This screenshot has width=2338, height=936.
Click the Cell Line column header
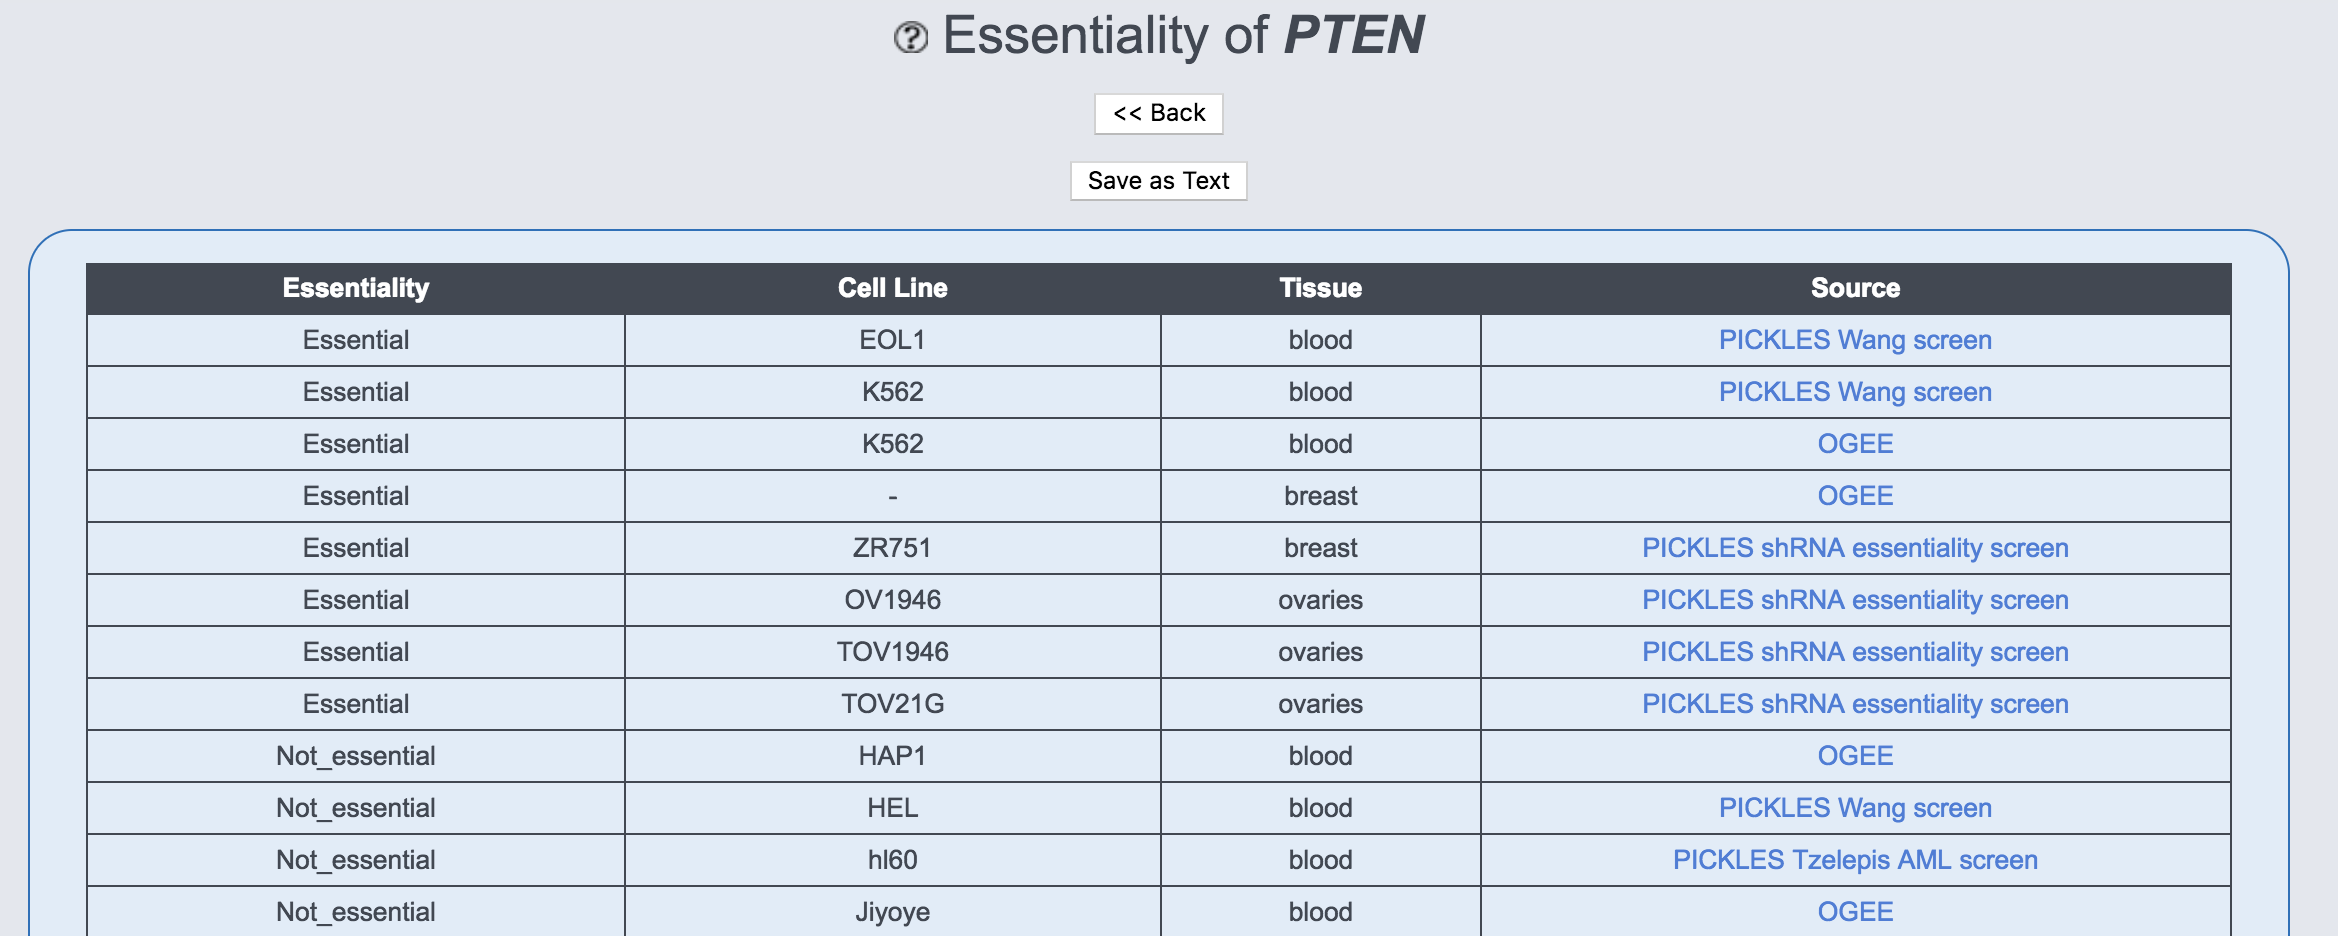coord(892,288)
